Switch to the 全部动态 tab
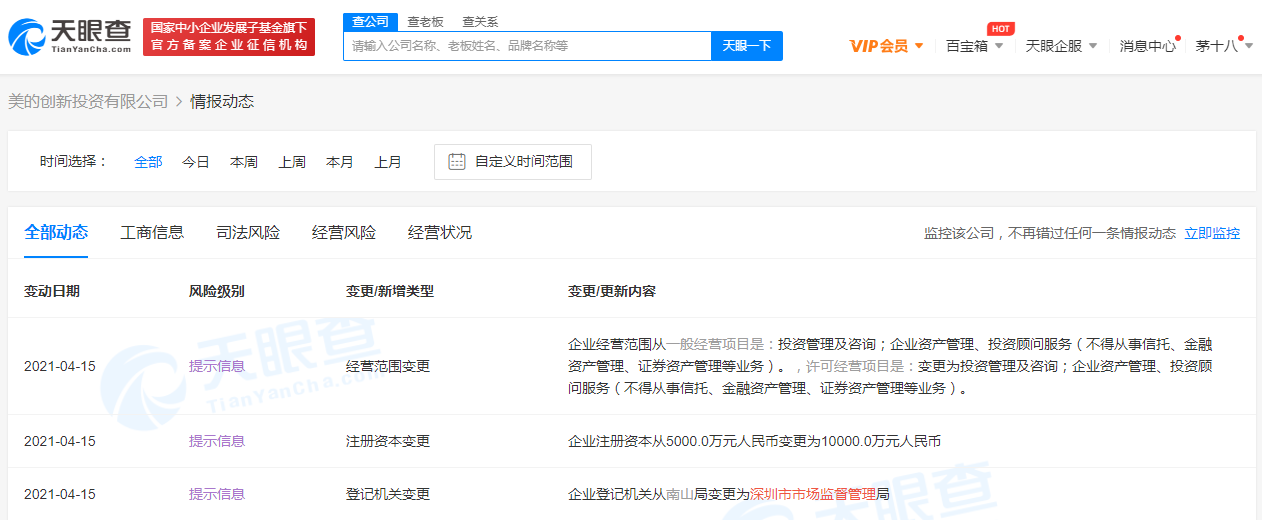The image size is (1262, 520). tap(56, 233)
